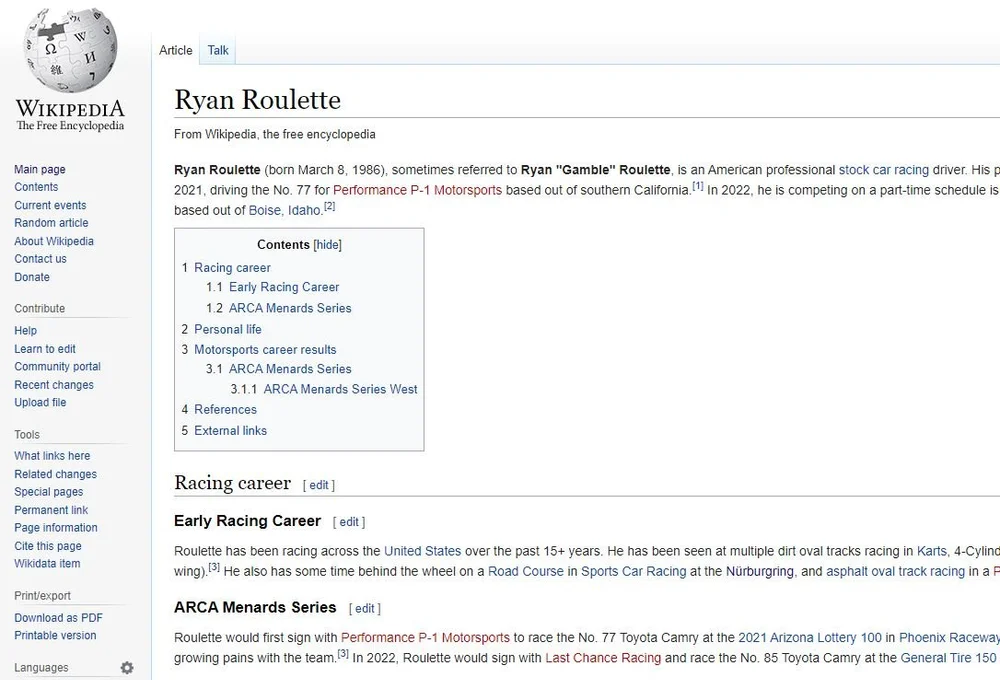Image resolution: width=1000 pixels, height=680 pixels.
Task: Open the Current events page
Action: click(49, 204)
